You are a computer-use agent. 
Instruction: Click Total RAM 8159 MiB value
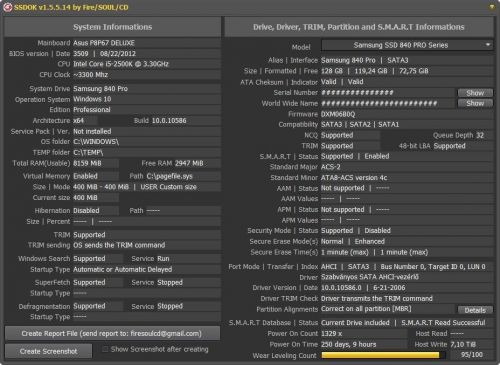click(87, 163)
